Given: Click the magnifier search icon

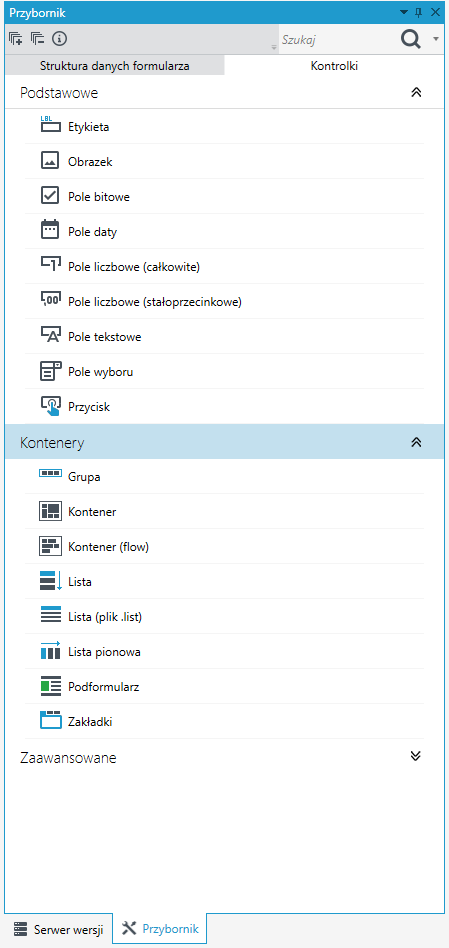Looking at the screenshot, I should [x=411, y=40].
